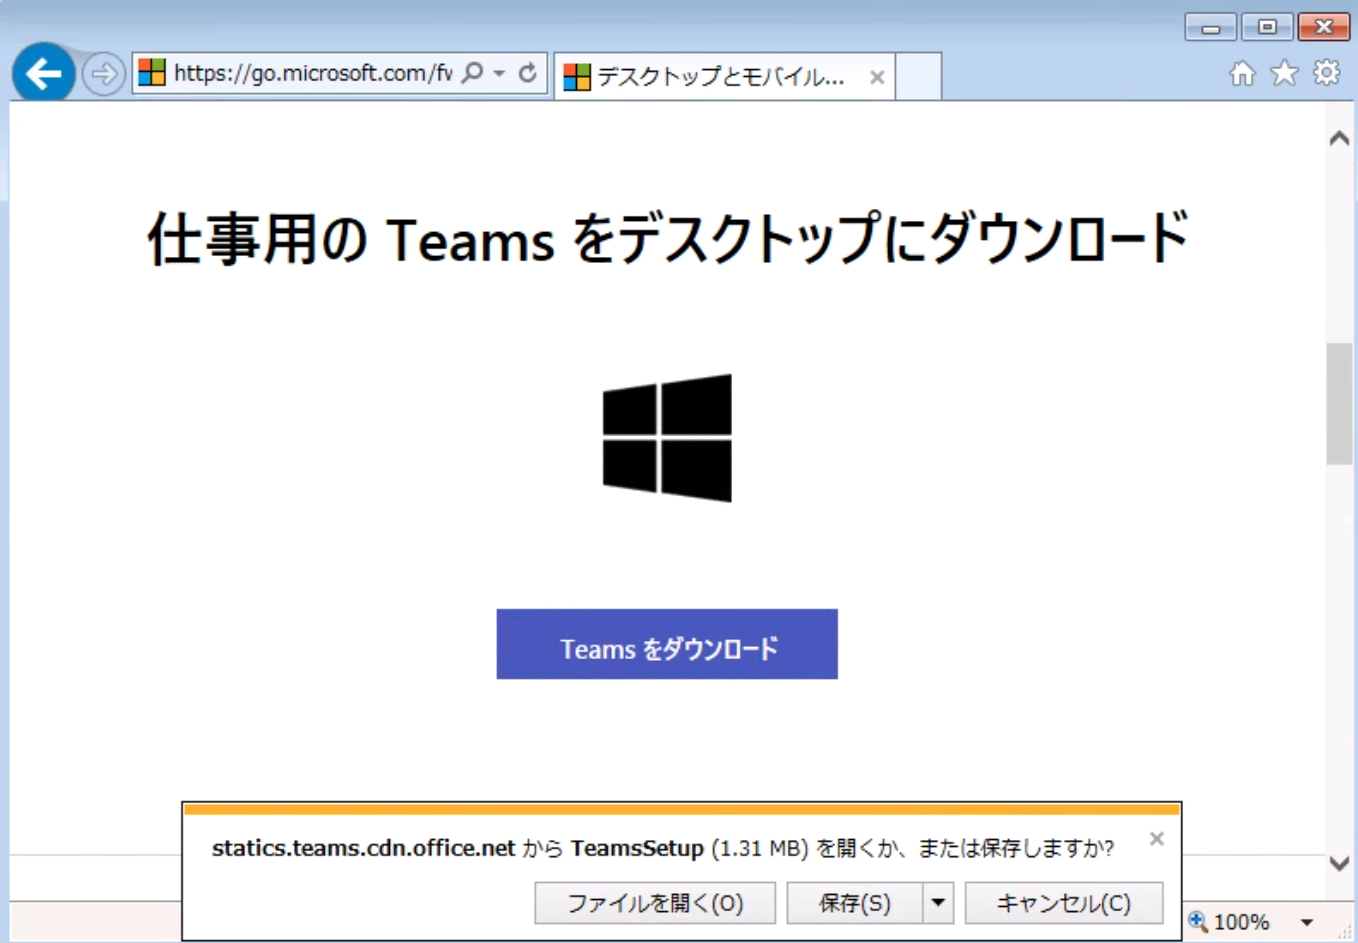Viewport: 1358px width, 943px height.
Task: Click the 100% zoom level text
Action: pos(1241,922)
